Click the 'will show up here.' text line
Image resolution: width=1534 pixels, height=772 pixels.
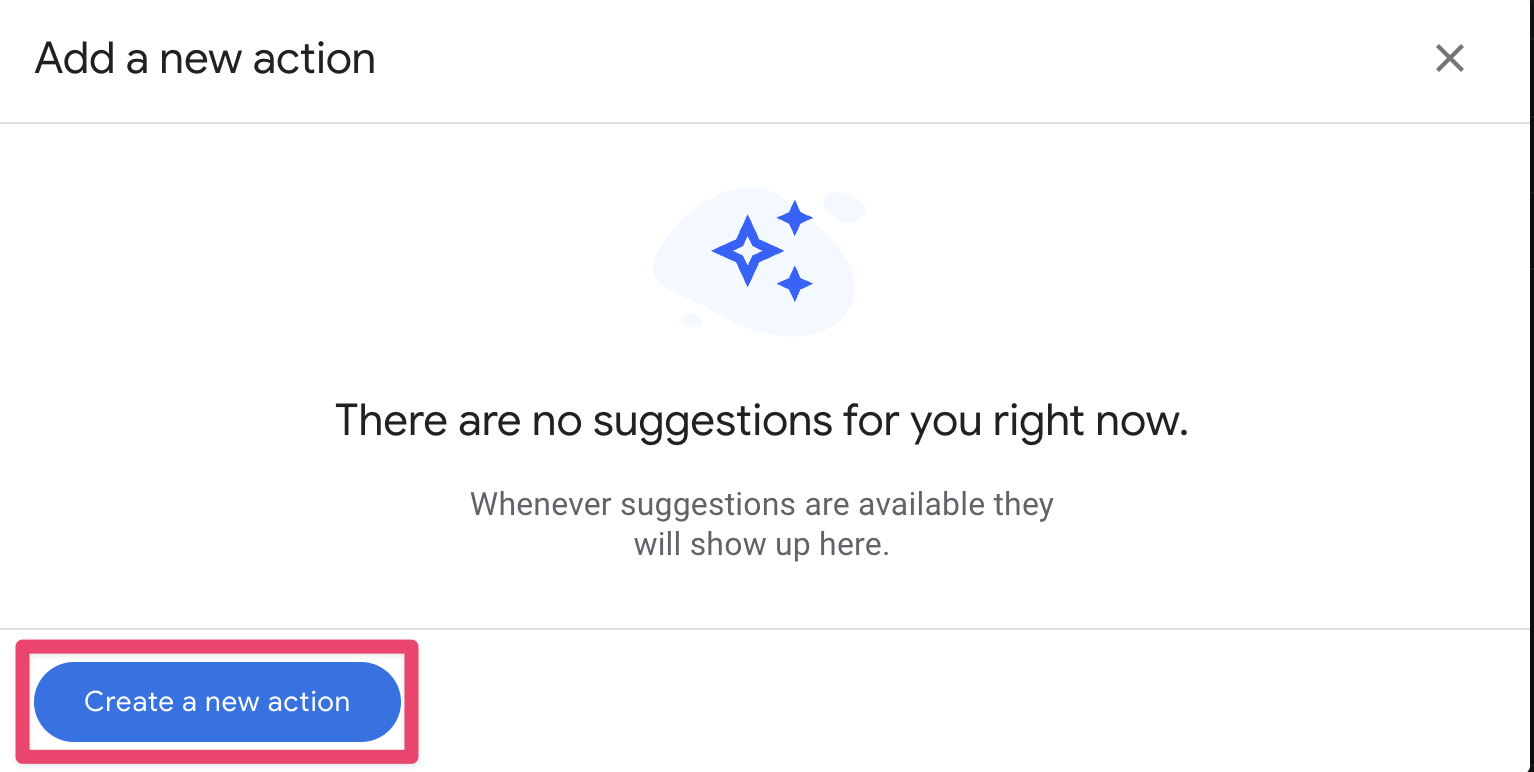pos(761,545)
